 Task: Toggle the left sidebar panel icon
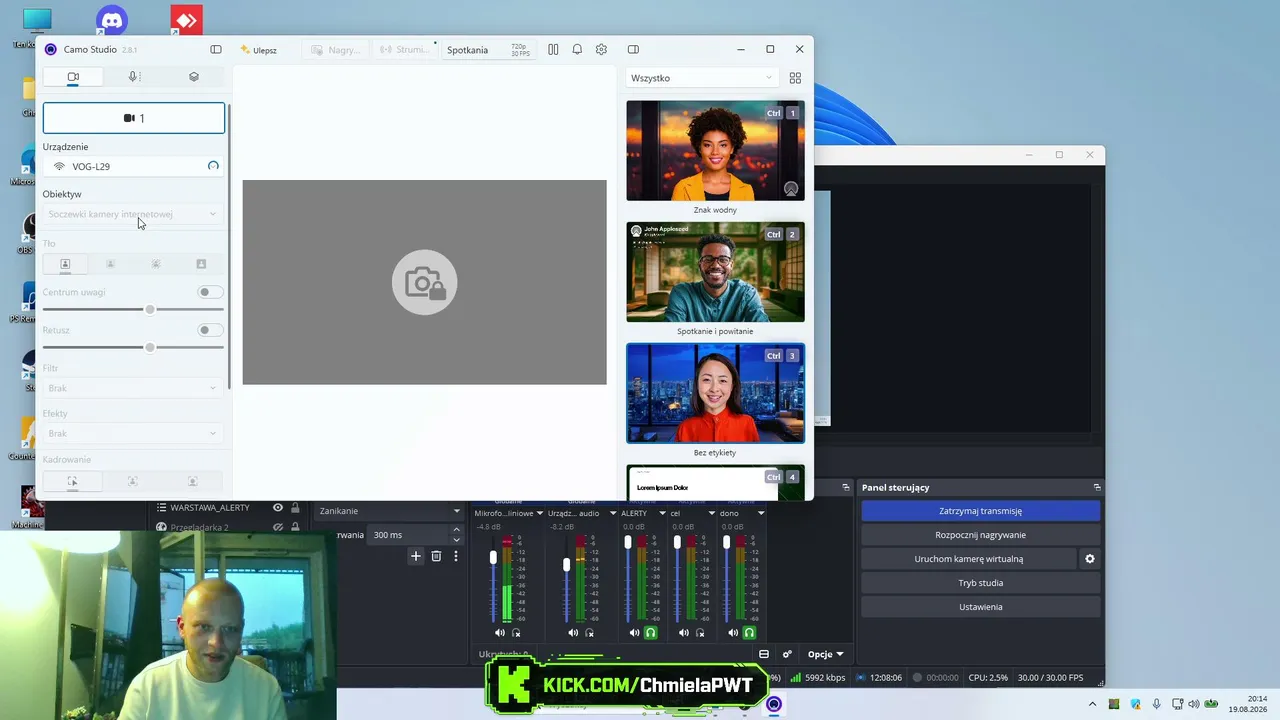[x=216, y=49]
